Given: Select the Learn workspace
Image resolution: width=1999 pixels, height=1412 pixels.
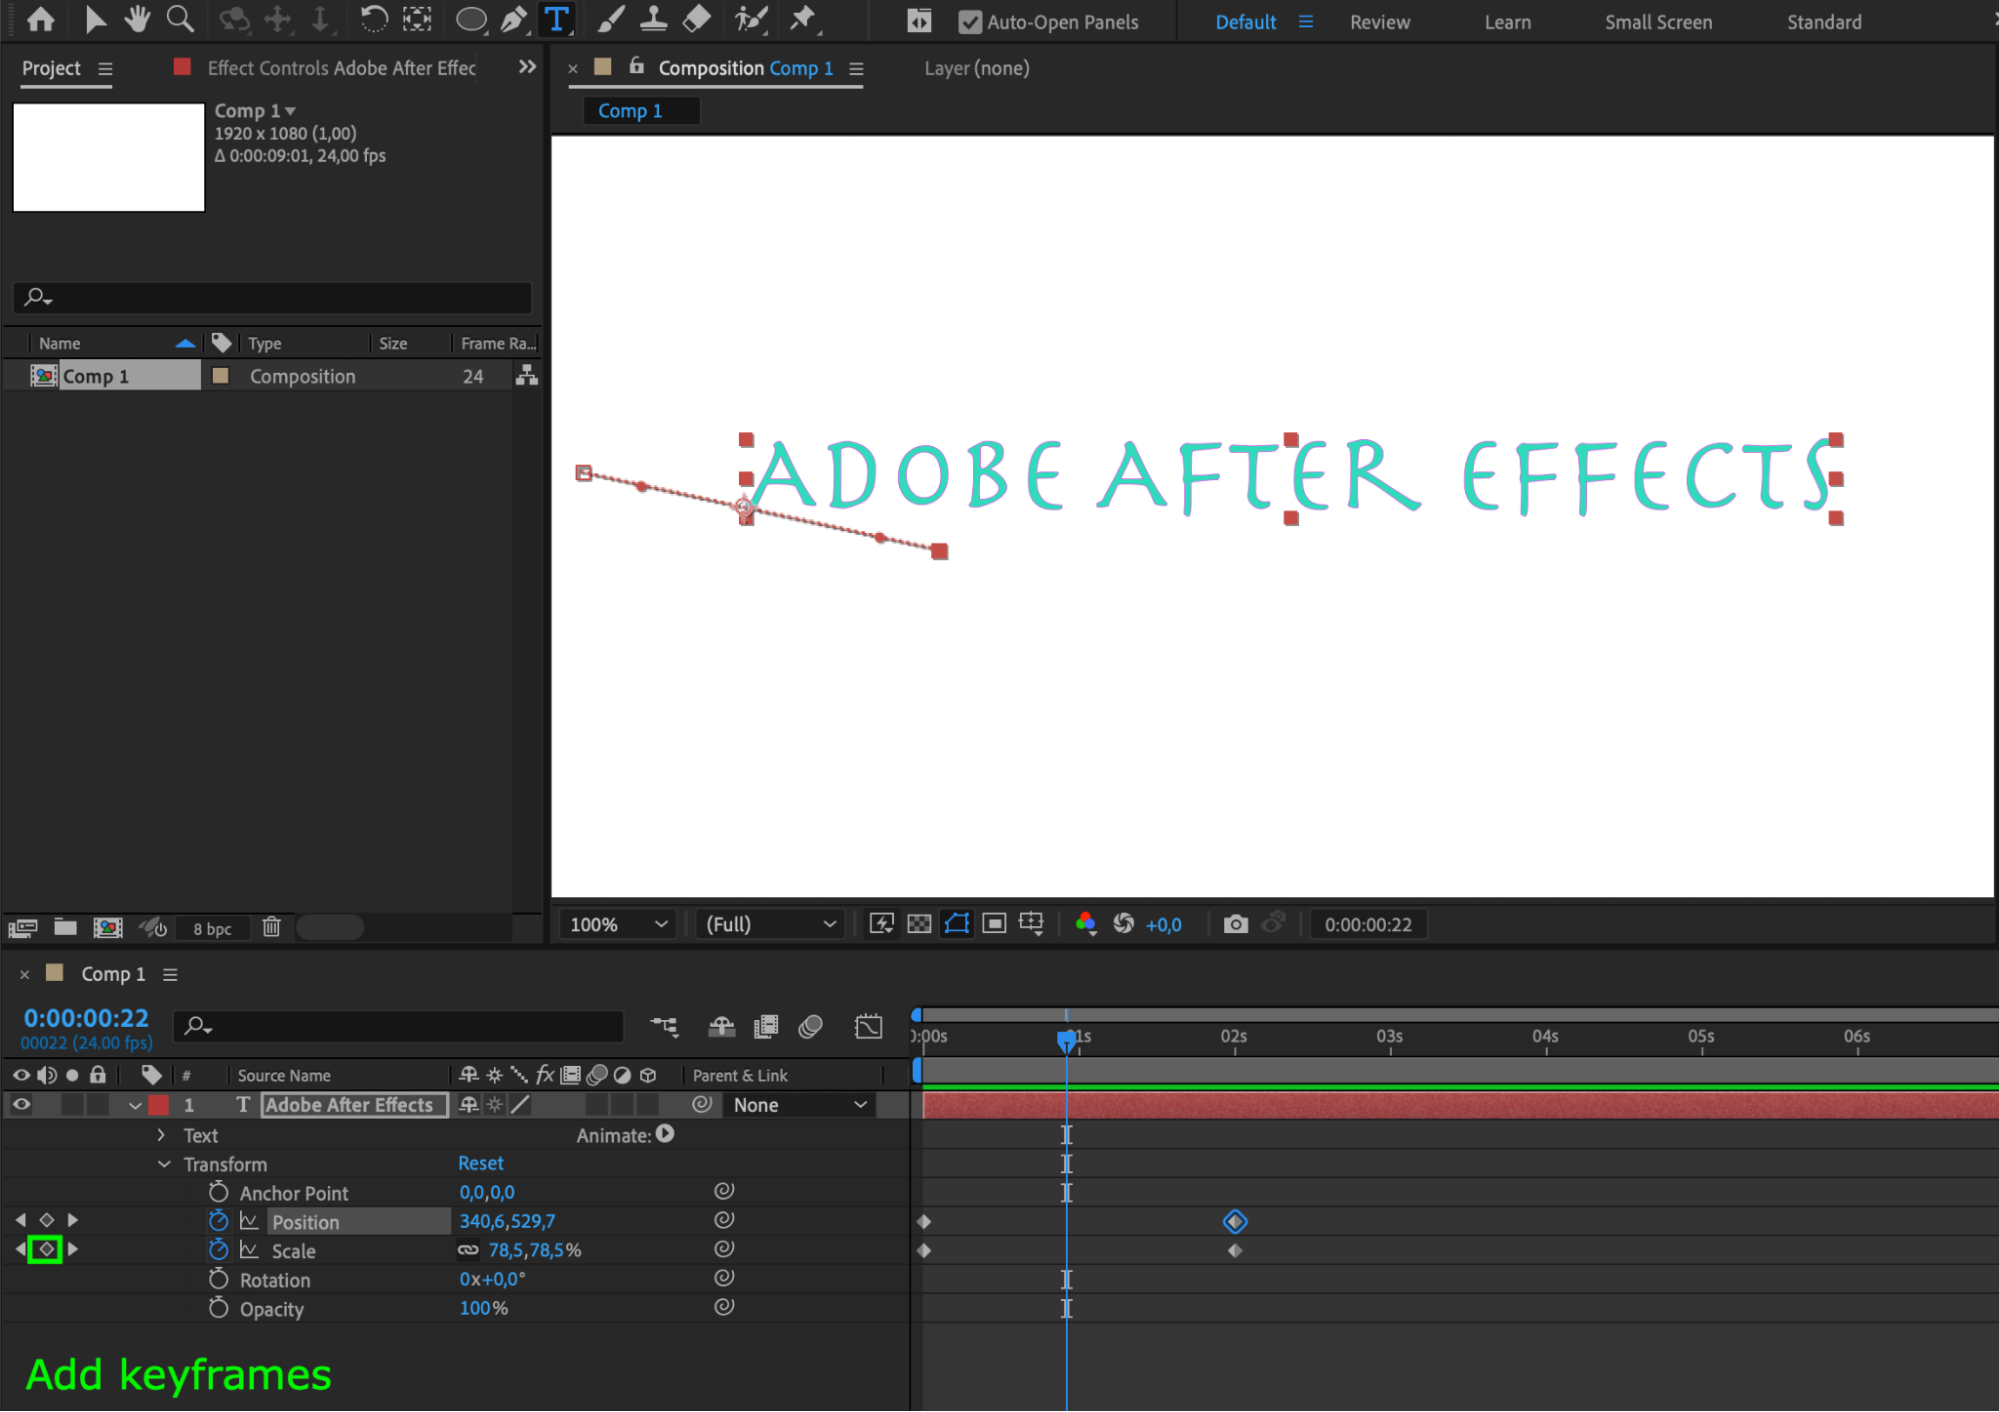Looking at the screenshot, I should click(x=1507, y=22).
